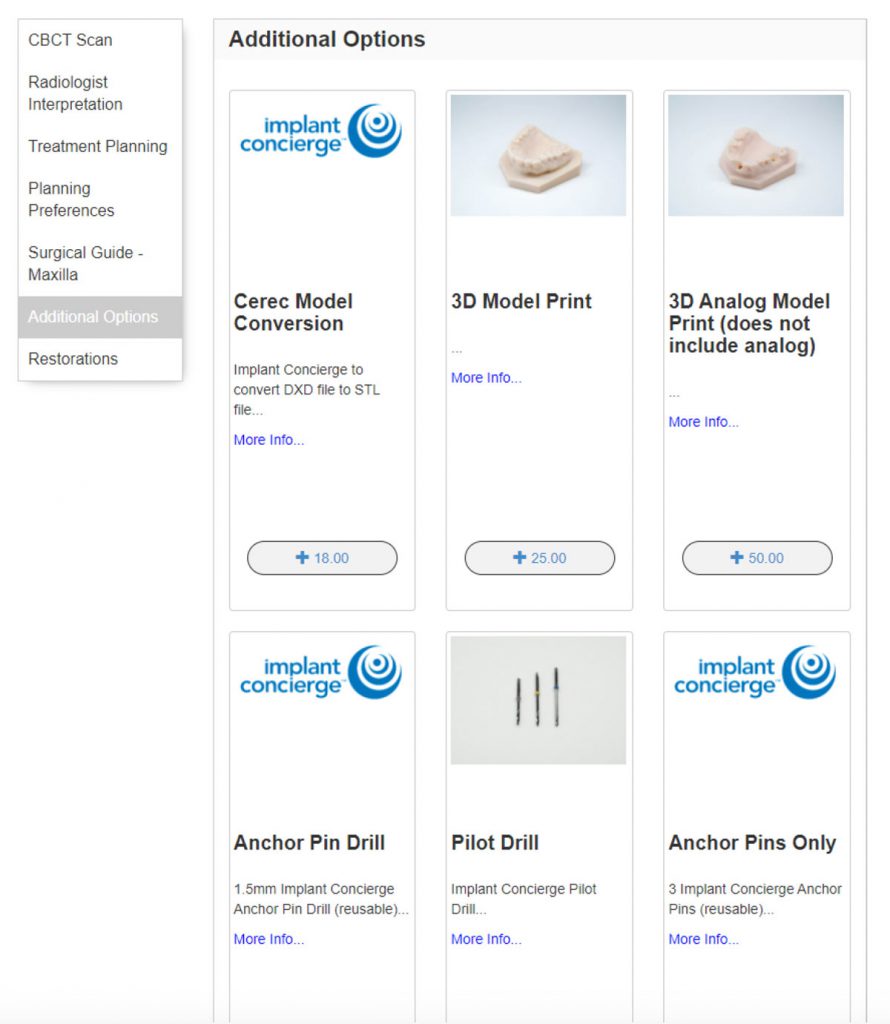Add 3D Model Print for 25.00
This screenshot has height=1024, width=890.
point(539,558)
